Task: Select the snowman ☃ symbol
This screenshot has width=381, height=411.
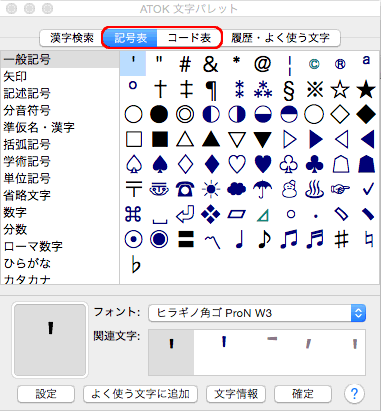Action: (x=289, y=189)
